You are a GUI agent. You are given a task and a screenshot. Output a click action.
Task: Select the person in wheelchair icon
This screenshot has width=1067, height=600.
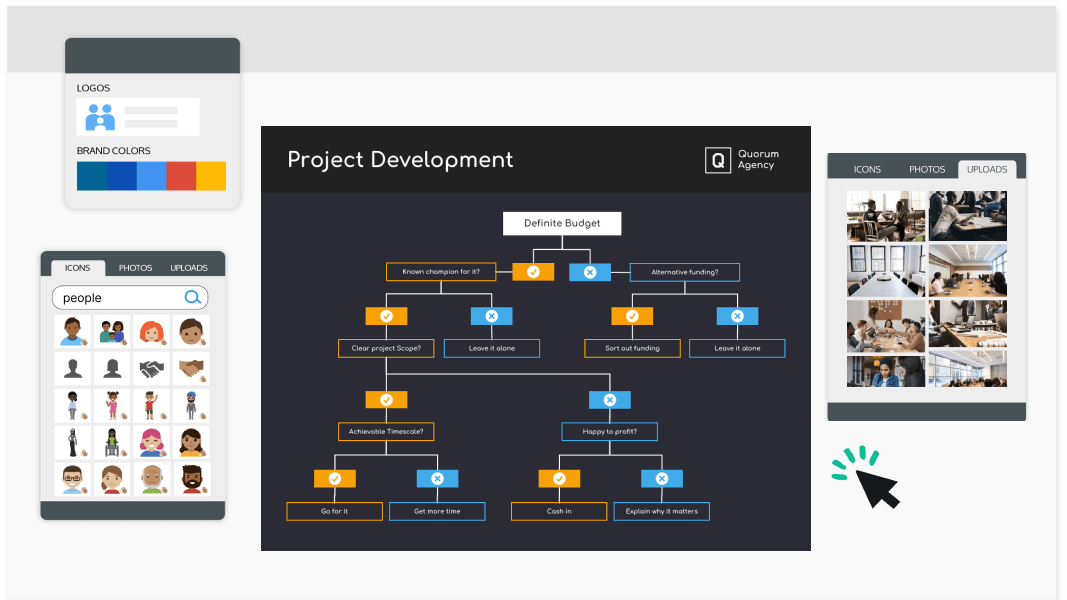point(112,441)
